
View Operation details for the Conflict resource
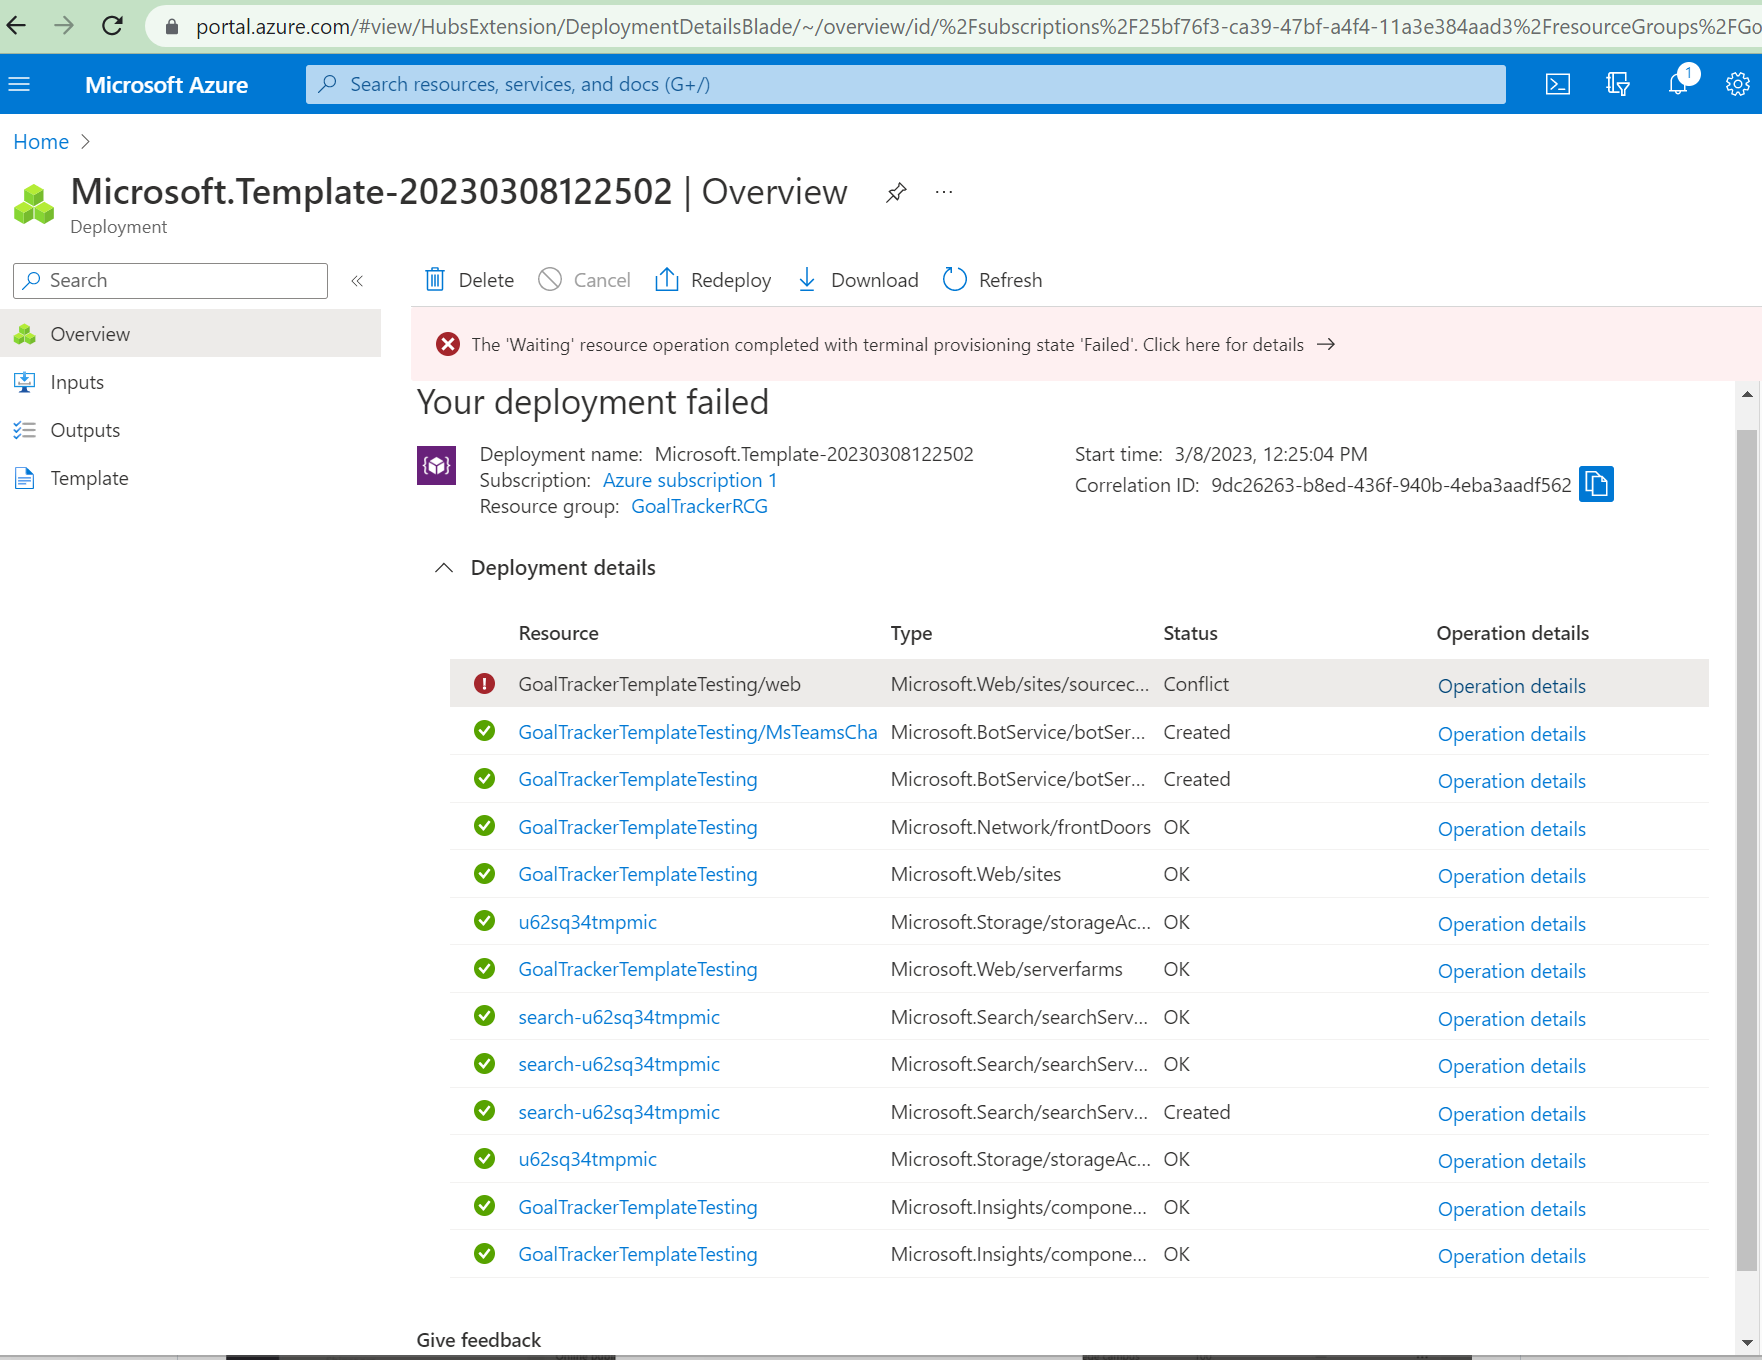coord(1511,686)
